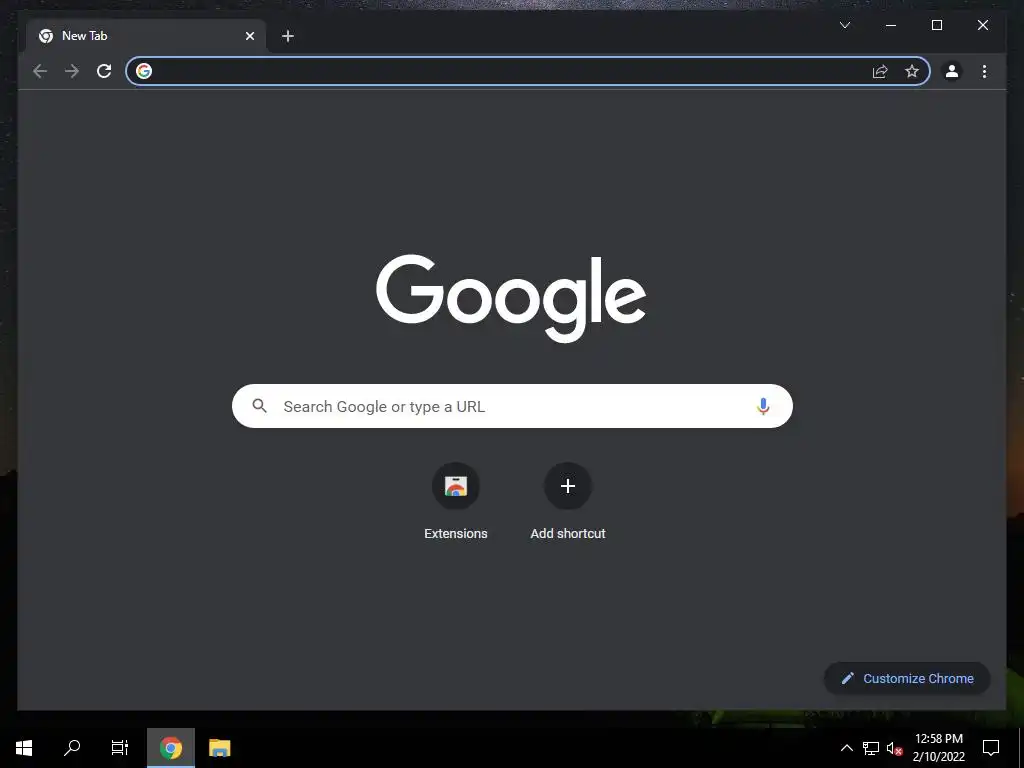The height and width of the screenshot is (768, 1024).
Task: Bookmark this tab with the star
Action: (x=912, y=71)
